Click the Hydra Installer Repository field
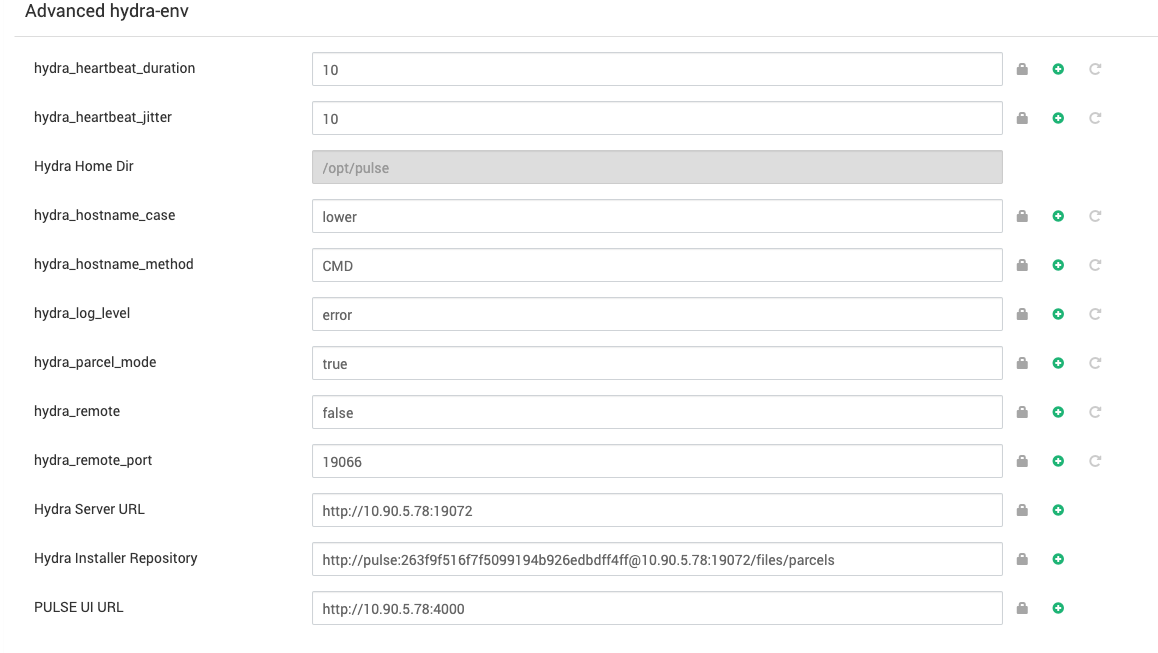The width and height of the screenshot is (1158, 653). pos(657,559)
